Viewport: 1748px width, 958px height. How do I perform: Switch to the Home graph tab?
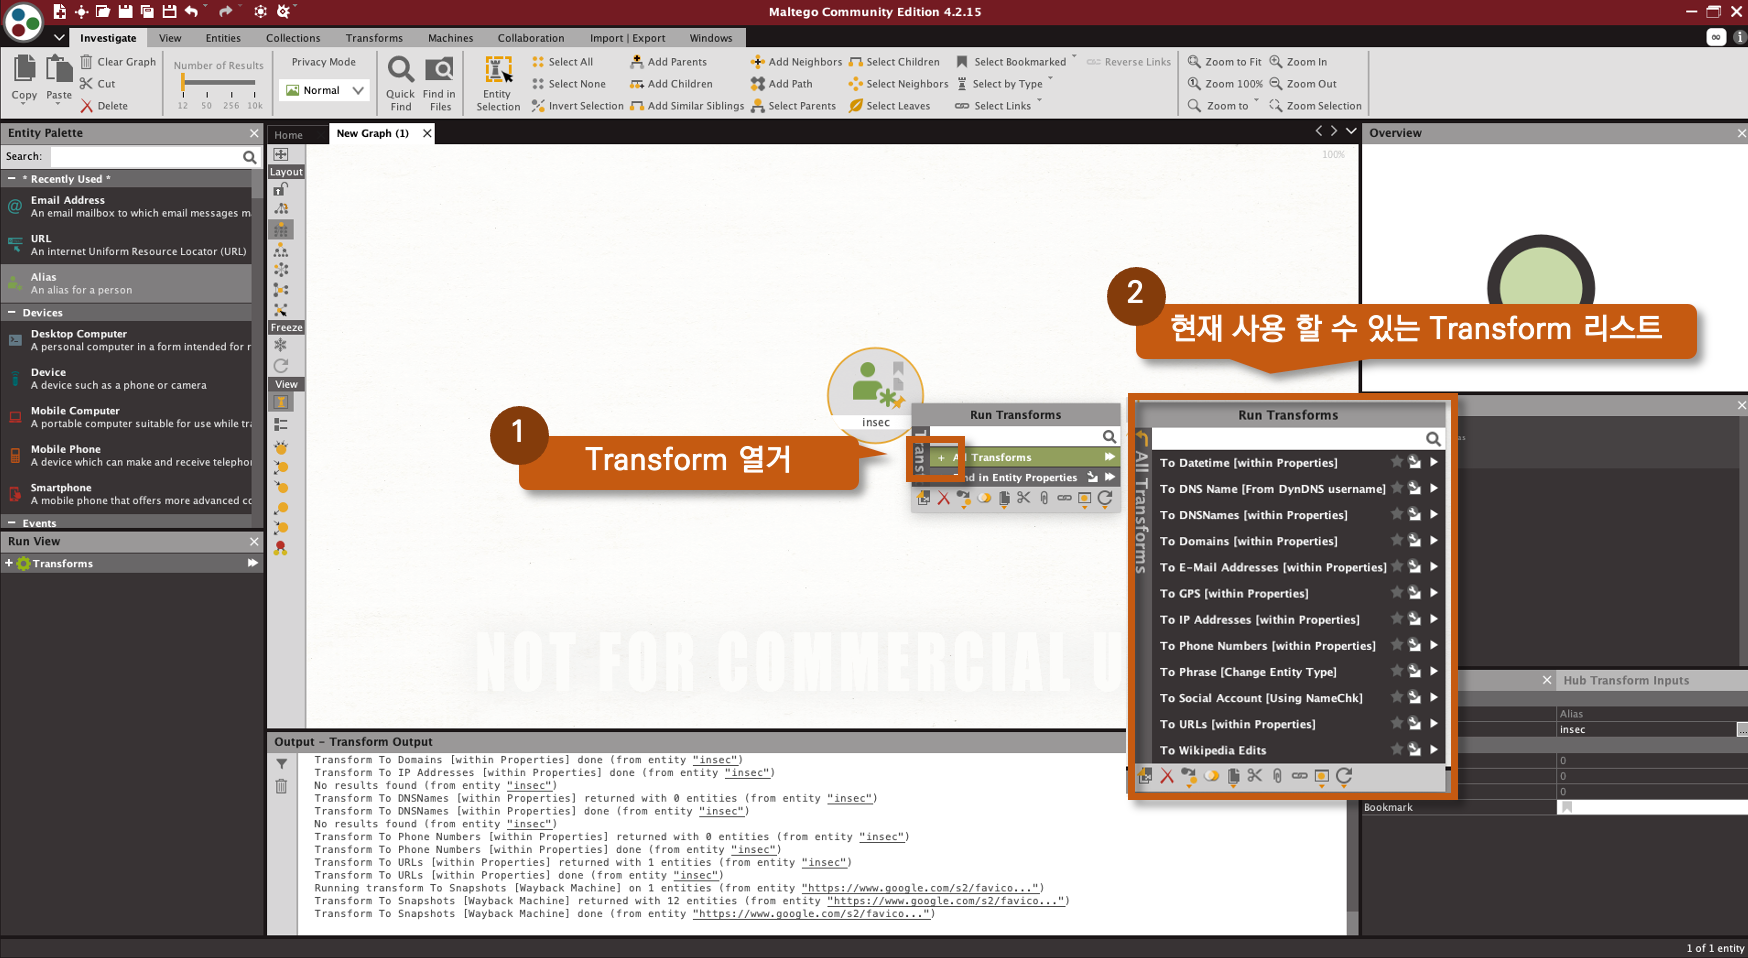click(x=288, y=135)
